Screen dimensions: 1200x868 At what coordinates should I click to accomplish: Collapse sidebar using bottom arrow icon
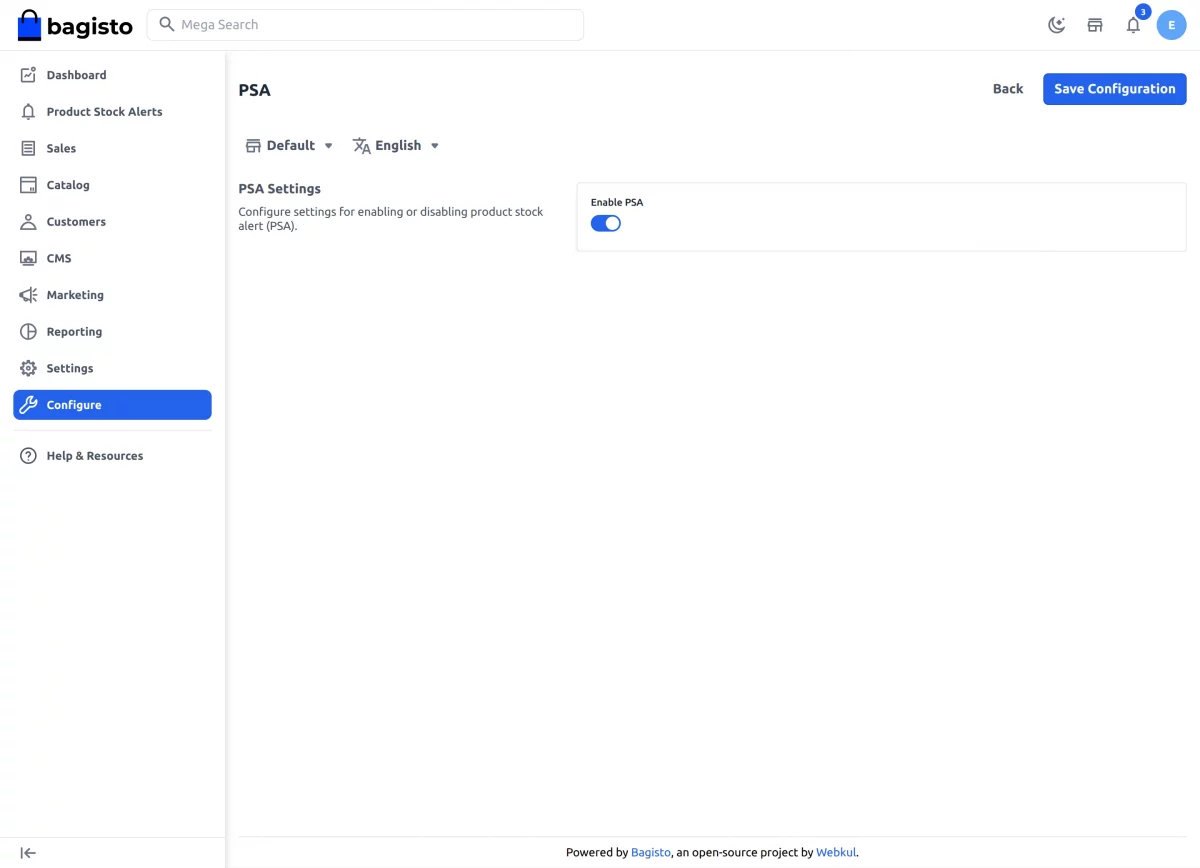point(28,853)
